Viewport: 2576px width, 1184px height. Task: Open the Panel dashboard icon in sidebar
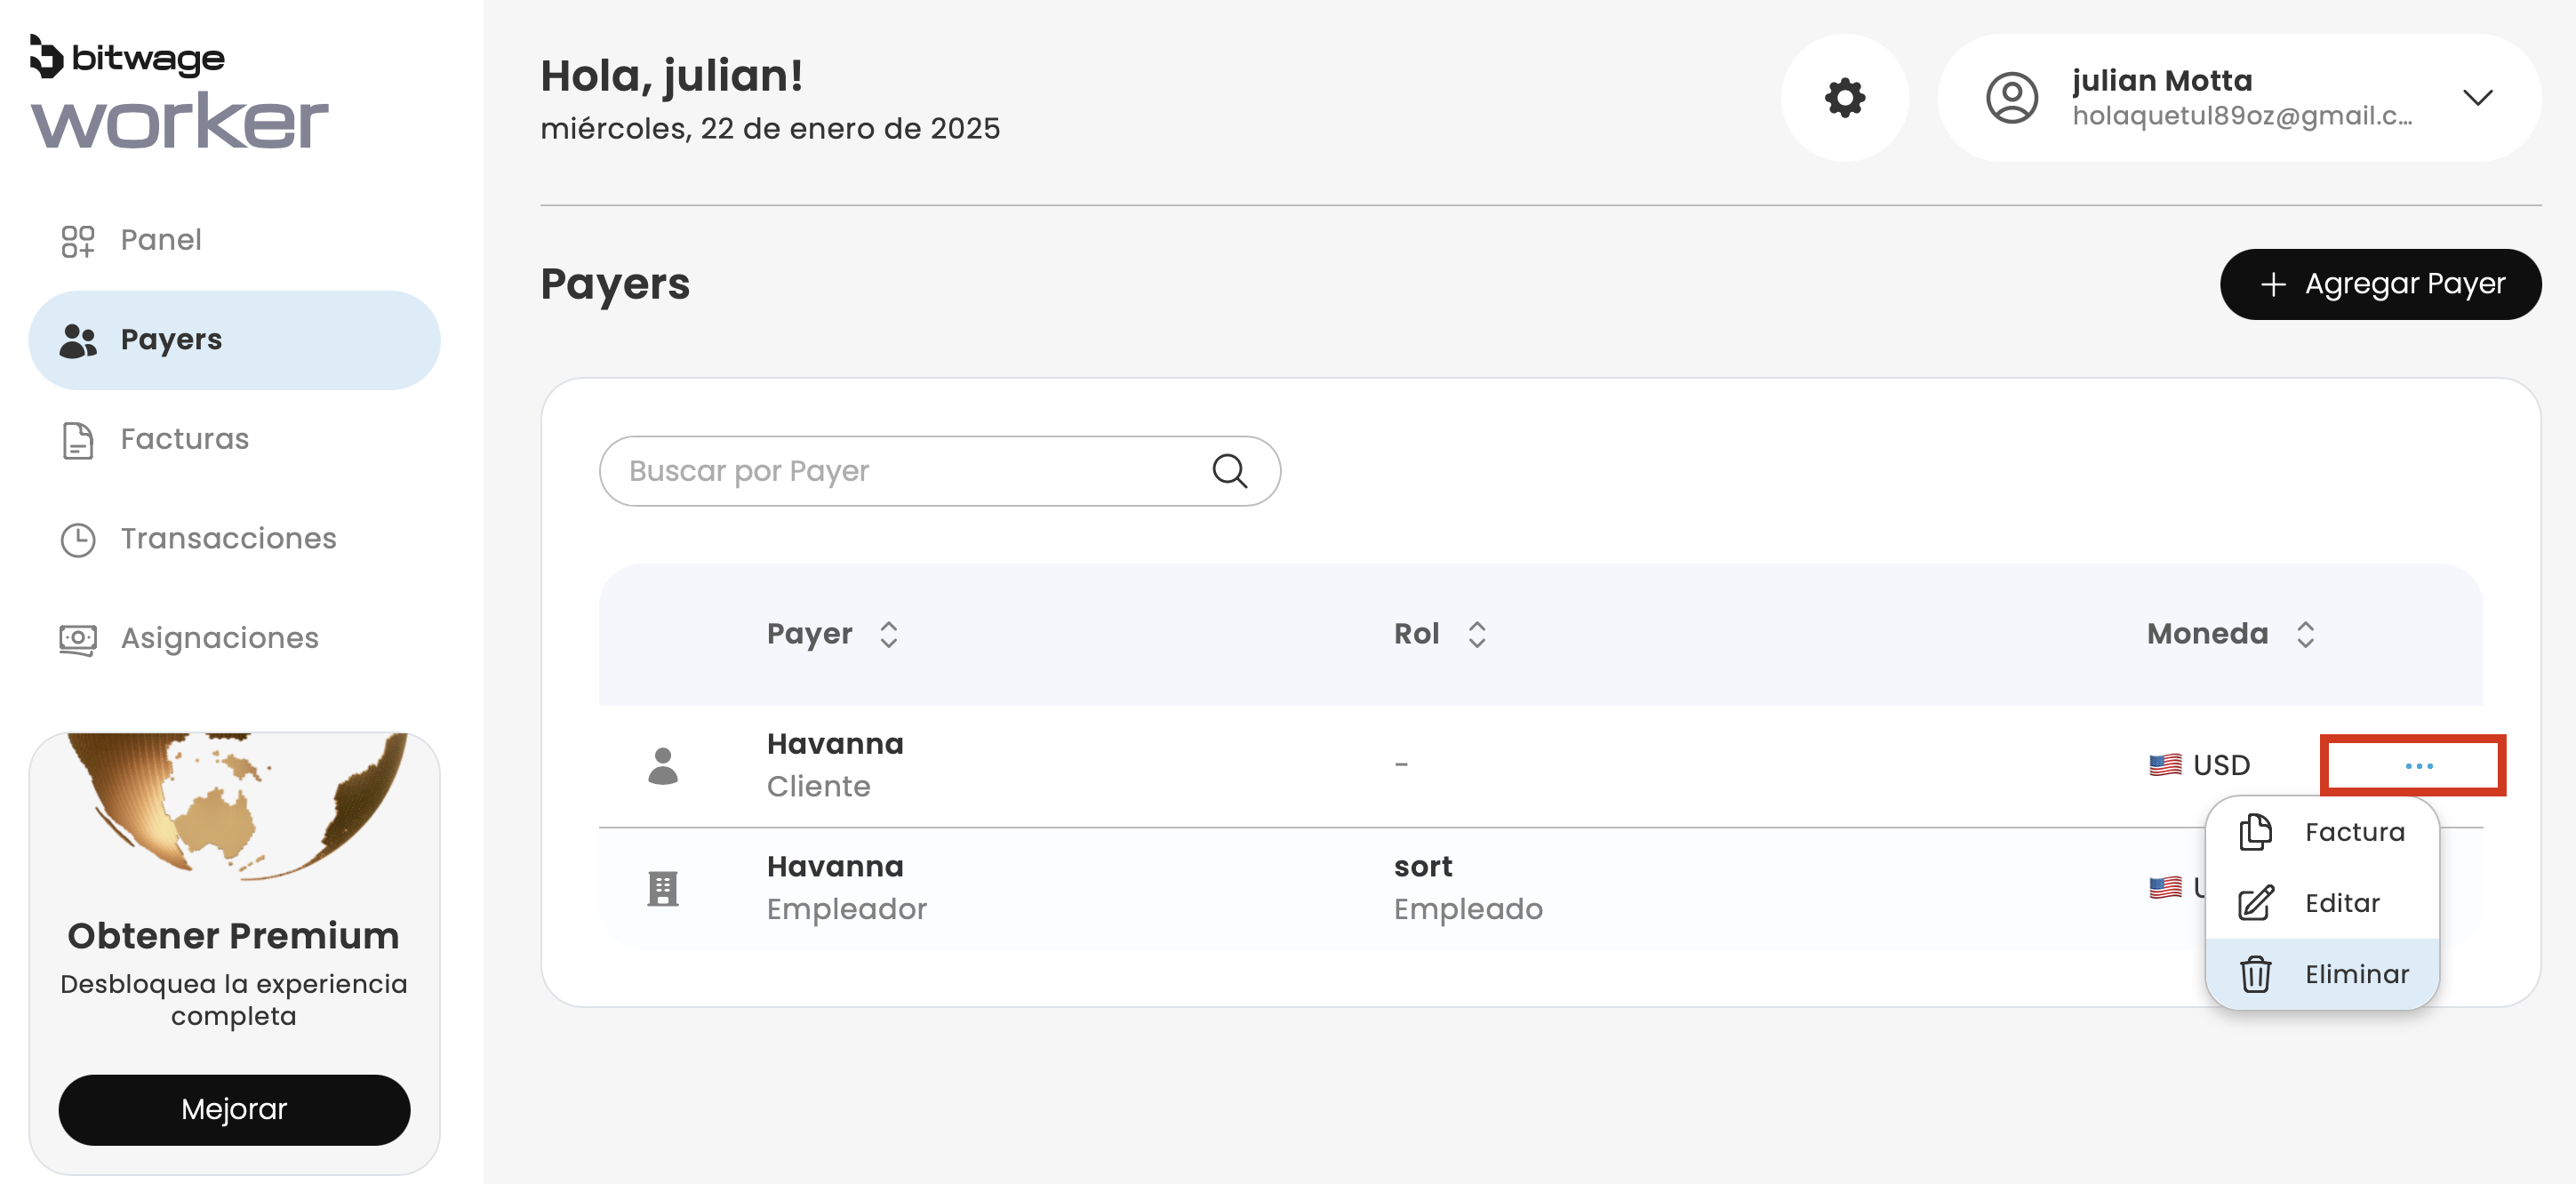tap(78, 241)
